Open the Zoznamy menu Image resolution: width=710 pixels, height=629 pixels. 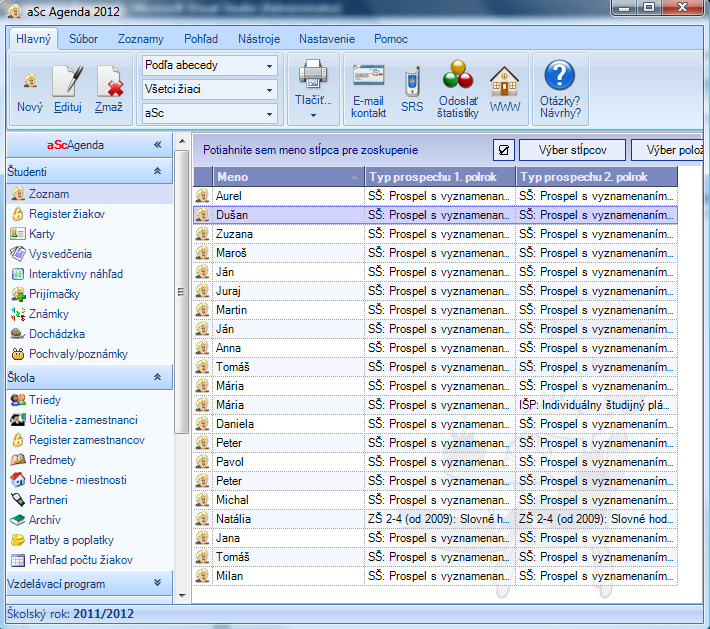[x=141, y=39]
